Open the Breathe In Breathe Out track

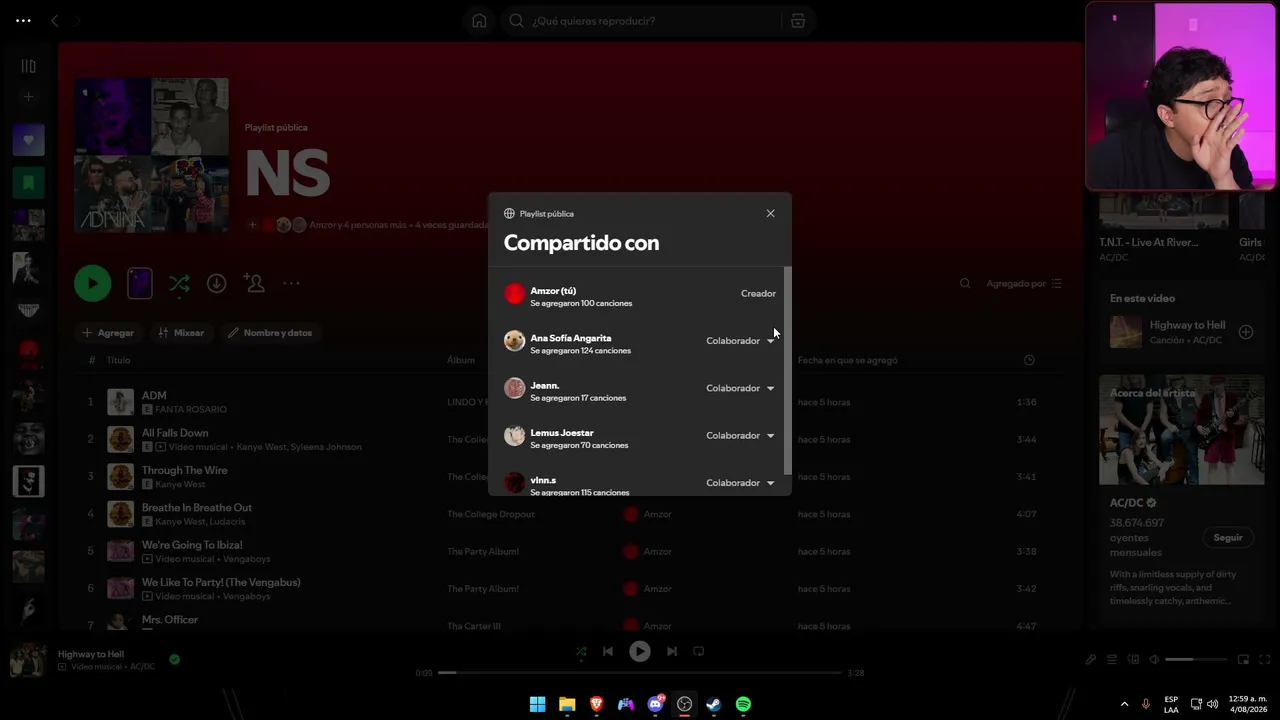(x=197, y=508)
